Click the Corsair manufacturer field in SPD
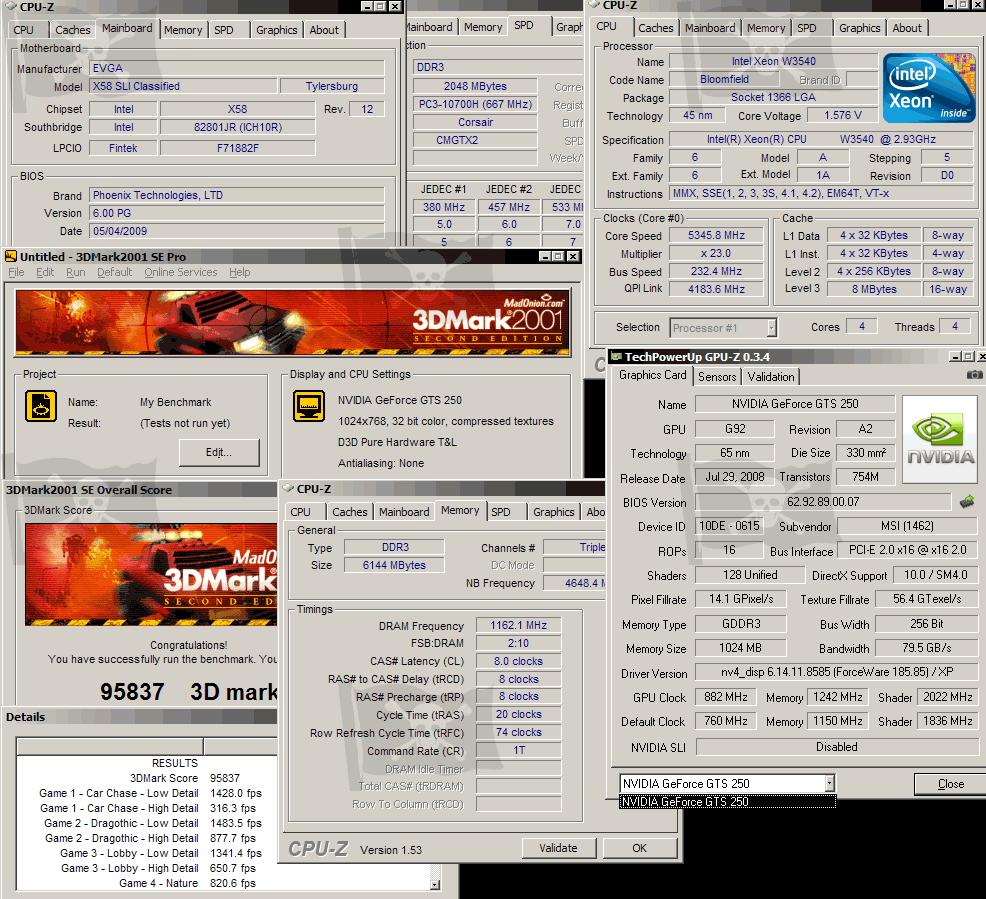 [475, 122]
